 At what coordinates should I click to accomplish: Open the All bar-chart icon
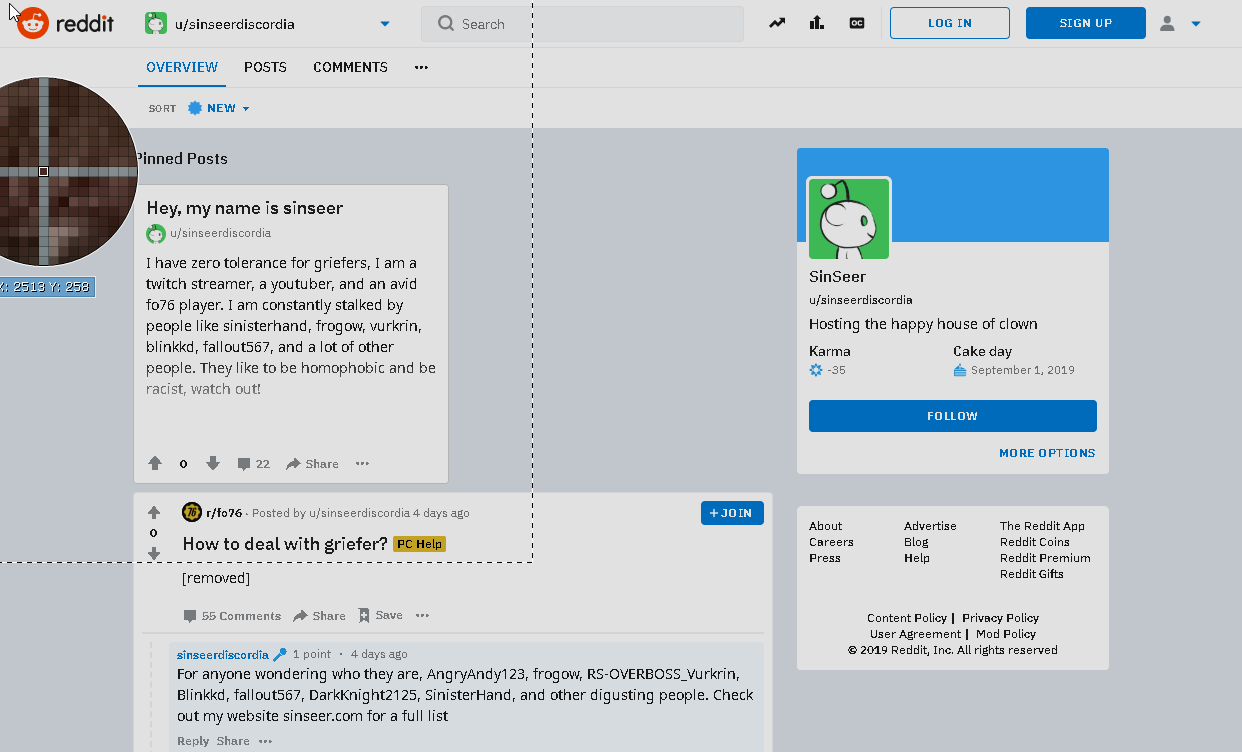(x=817, y=23)
